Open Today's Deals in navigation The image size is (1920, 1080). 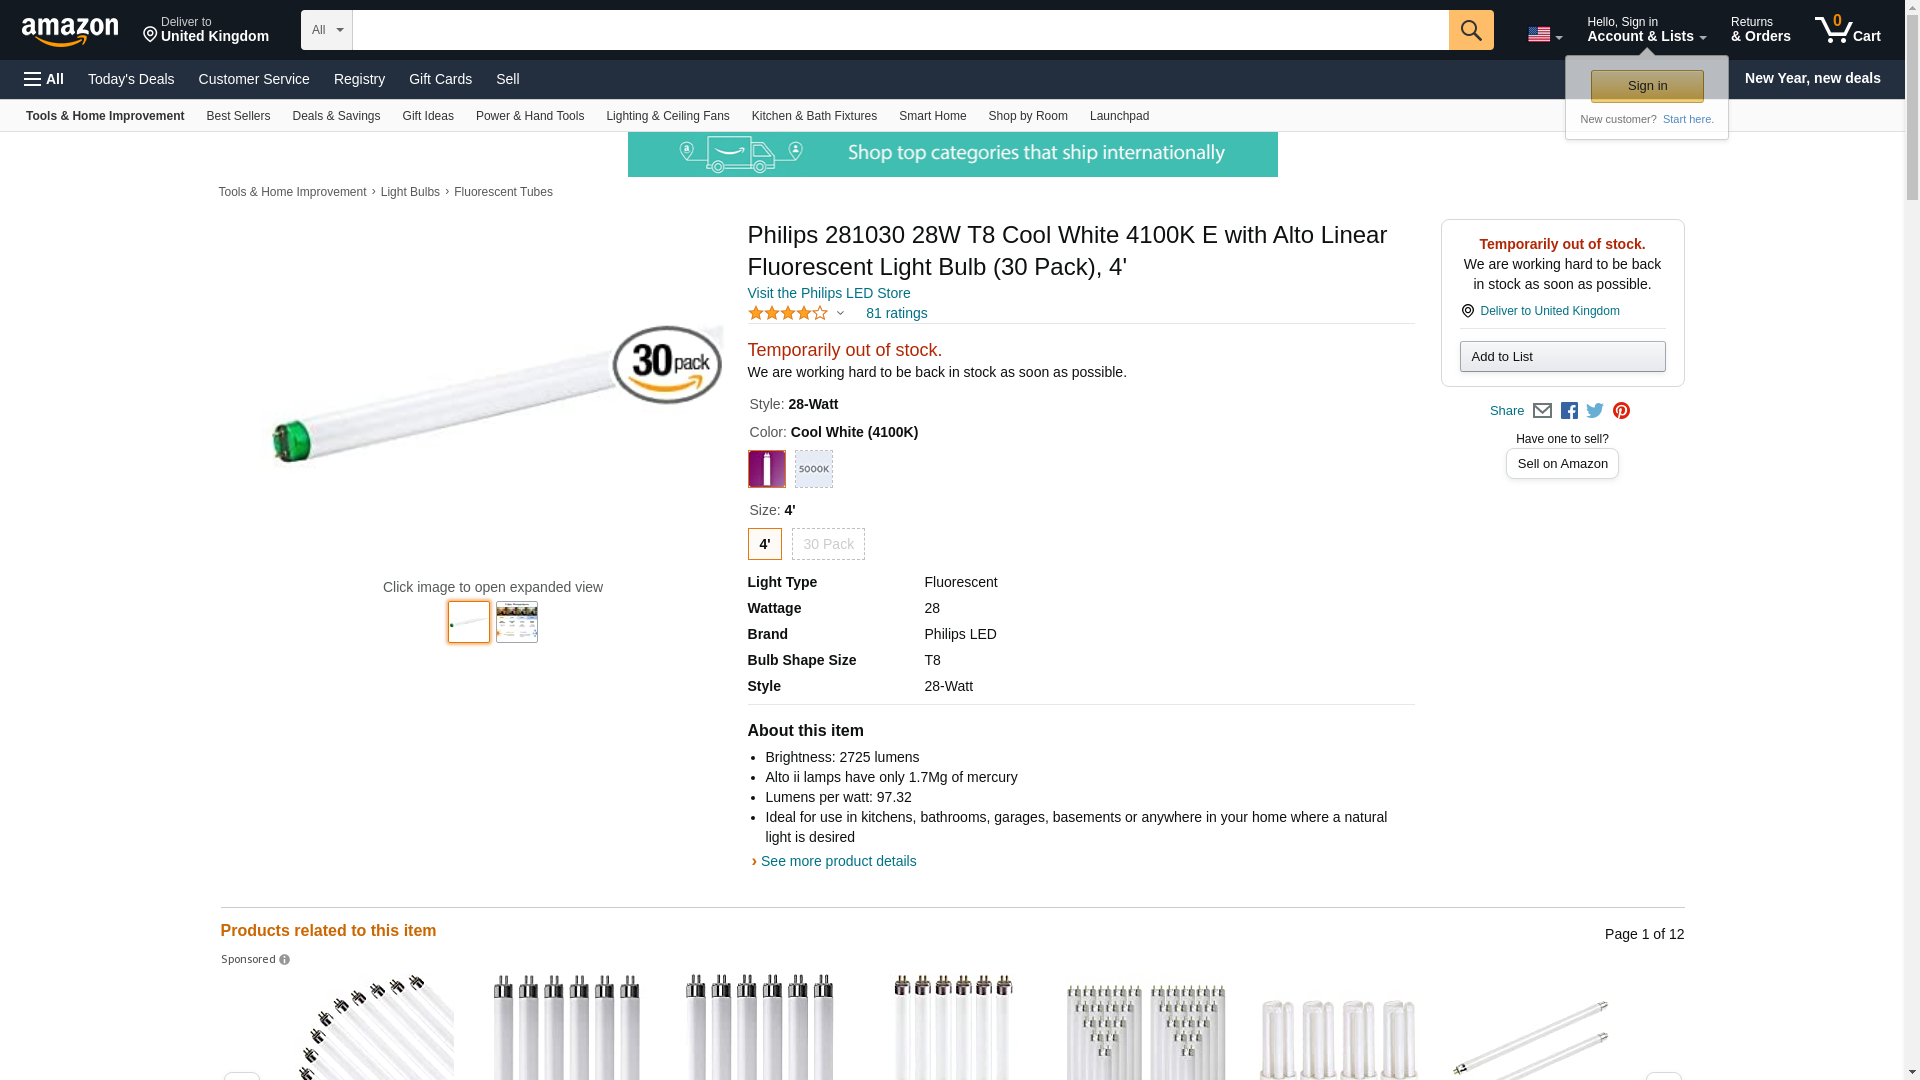(131, 79)
